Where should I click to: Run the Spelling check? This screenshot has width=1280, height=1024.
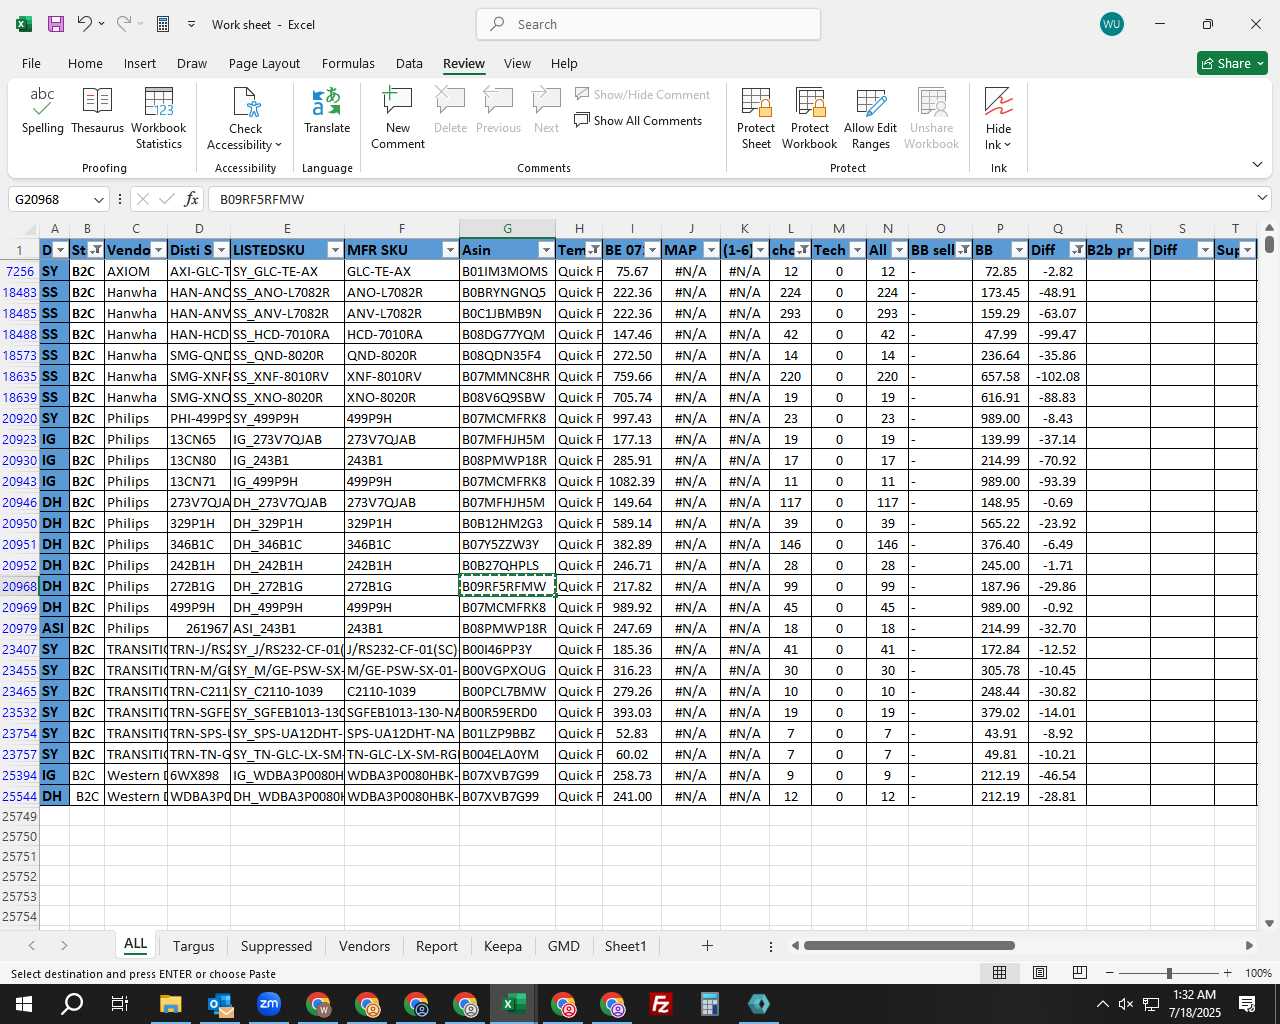point(42,111)
